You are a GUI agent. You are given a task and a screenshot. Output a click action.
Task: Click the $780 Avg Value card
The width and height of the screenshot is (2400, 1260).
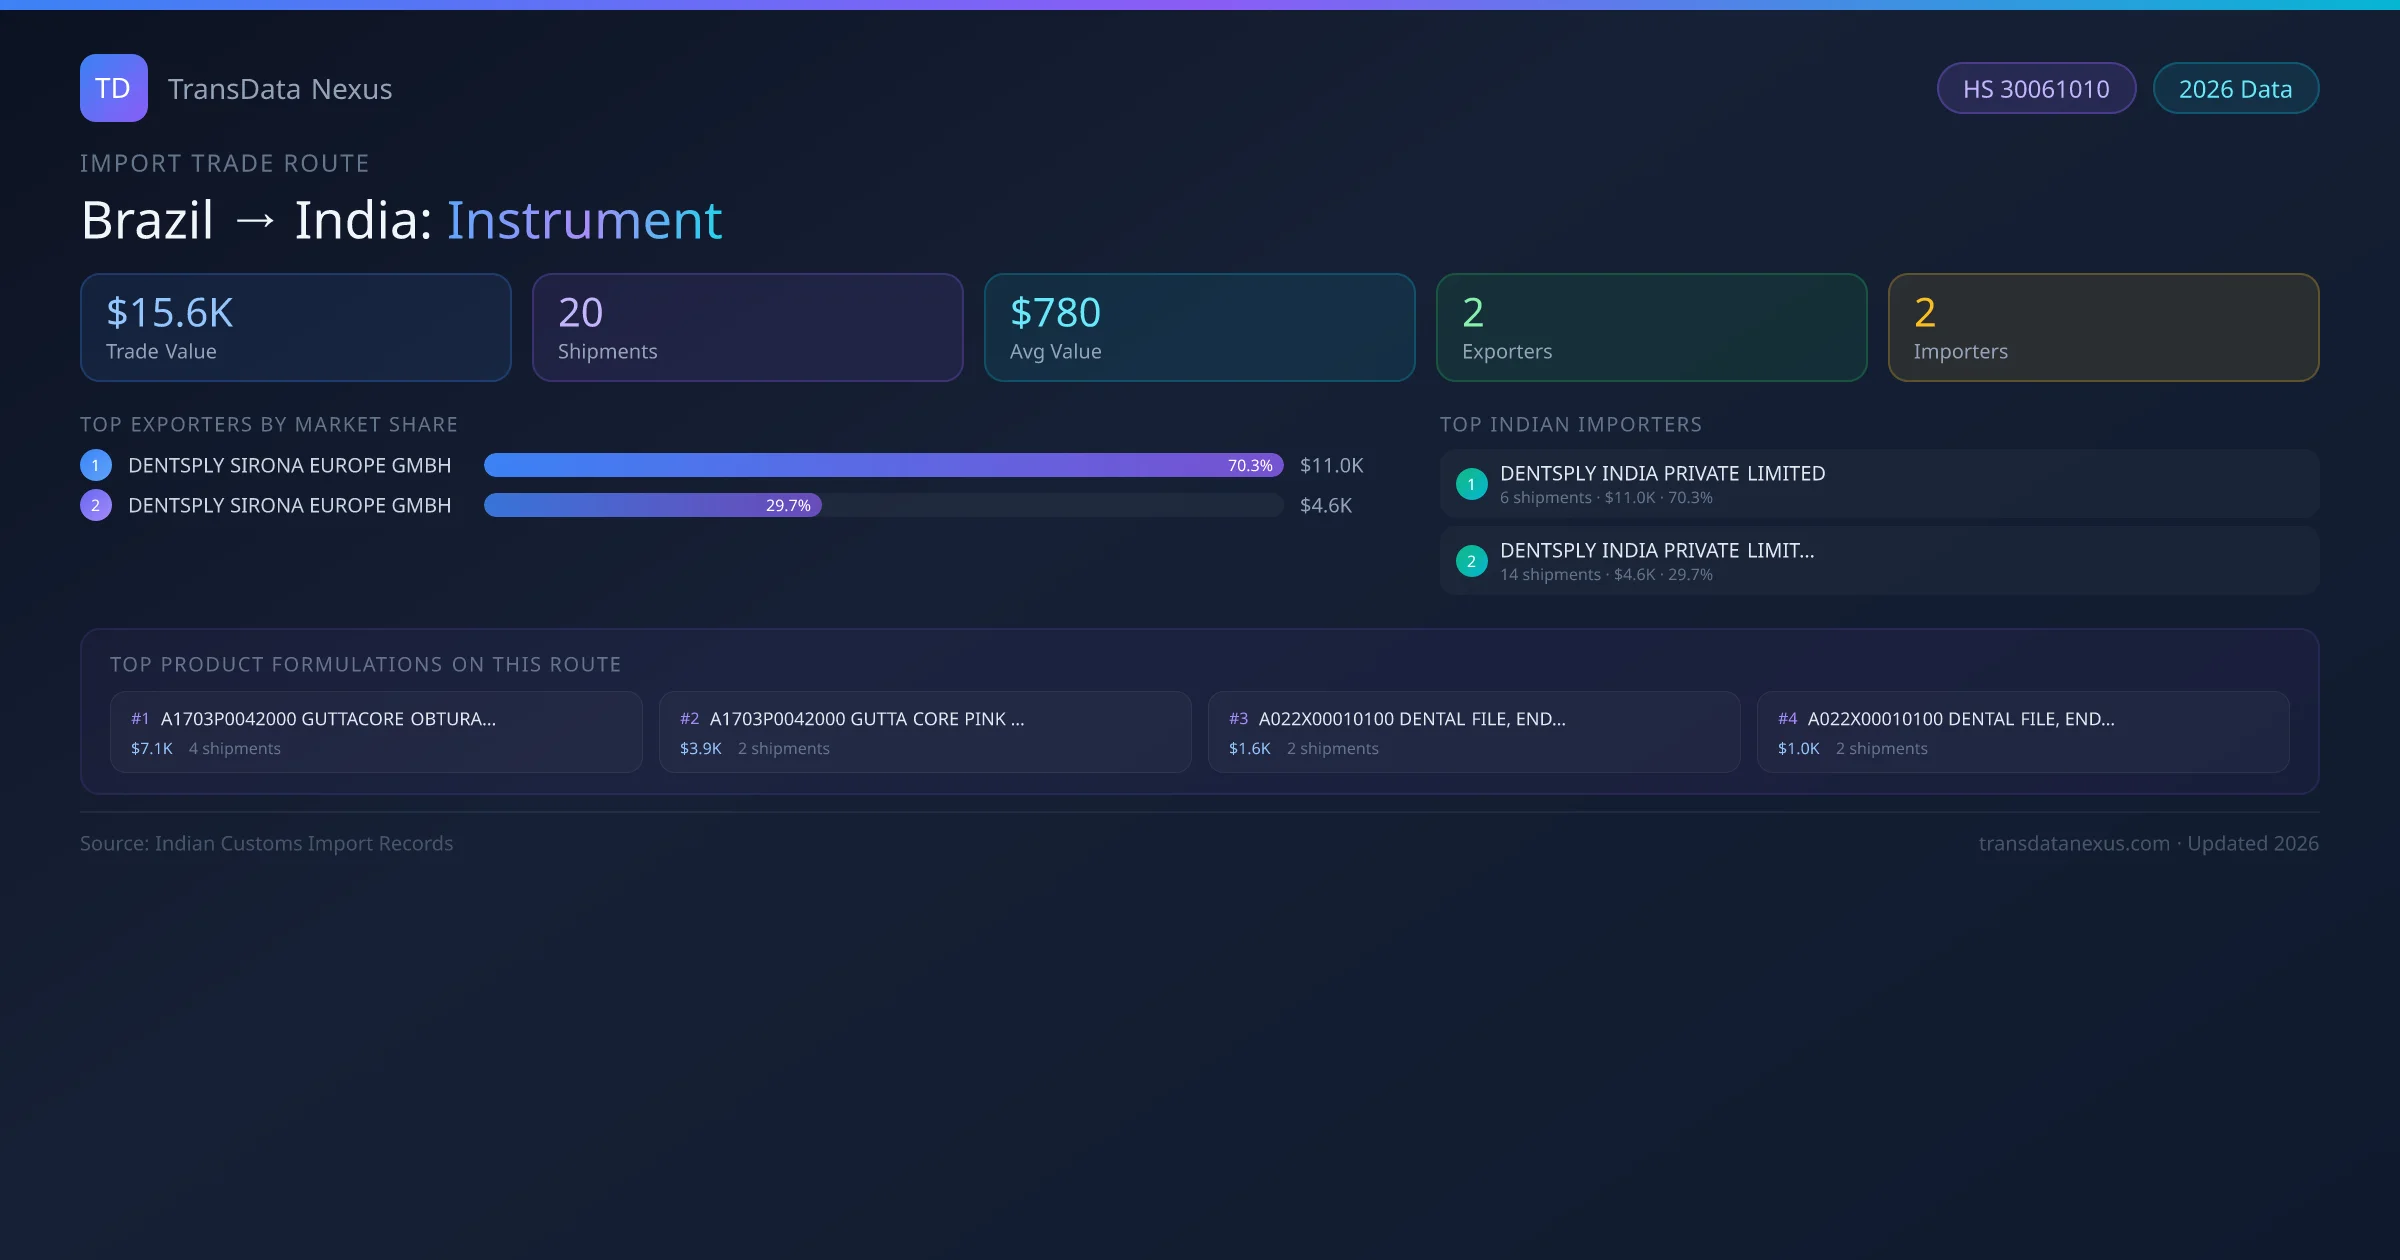point(1199,328)
